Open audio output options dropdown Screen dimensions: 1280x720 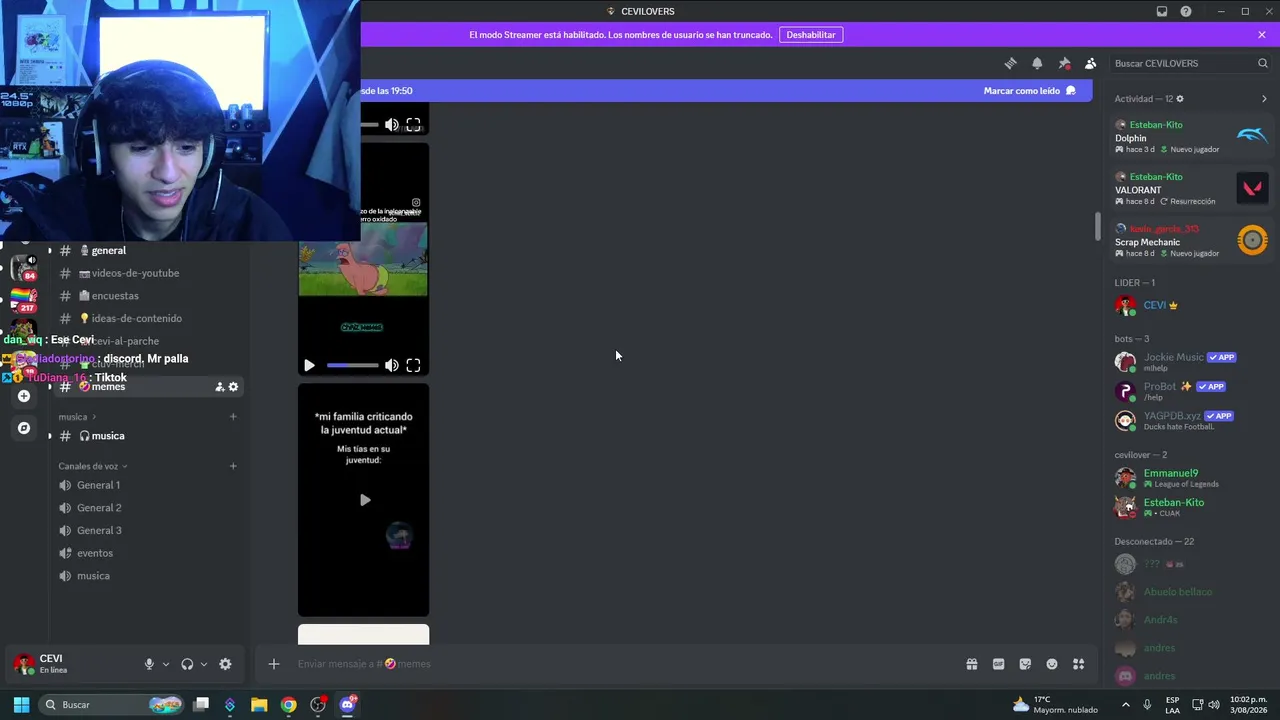[x=204, y=664]
